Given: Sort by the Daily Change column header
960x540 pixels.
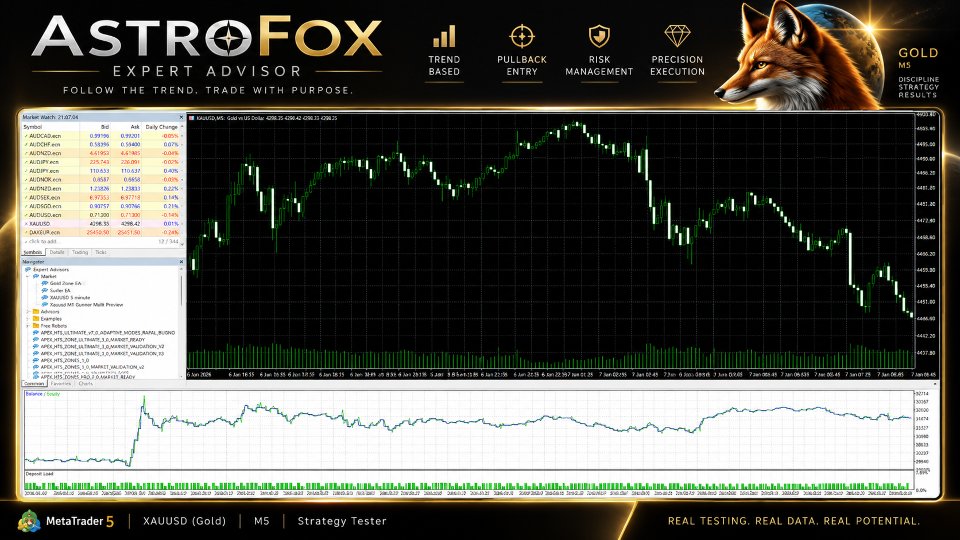Looking at the screenshot, I should click(162, 127).
